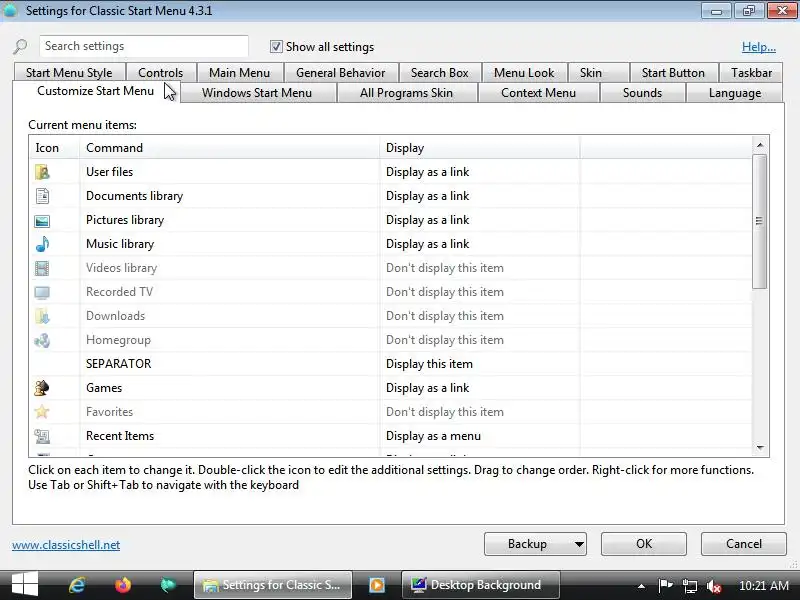The height and width of the screenshot is (600, 800).
Task: Switch to the Search Box tab
Action: point(439,73)
